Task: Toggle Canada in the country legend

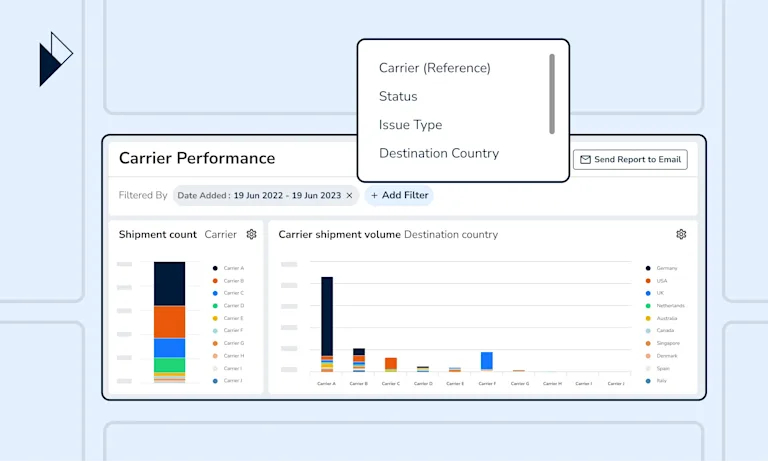Action: 660,331
